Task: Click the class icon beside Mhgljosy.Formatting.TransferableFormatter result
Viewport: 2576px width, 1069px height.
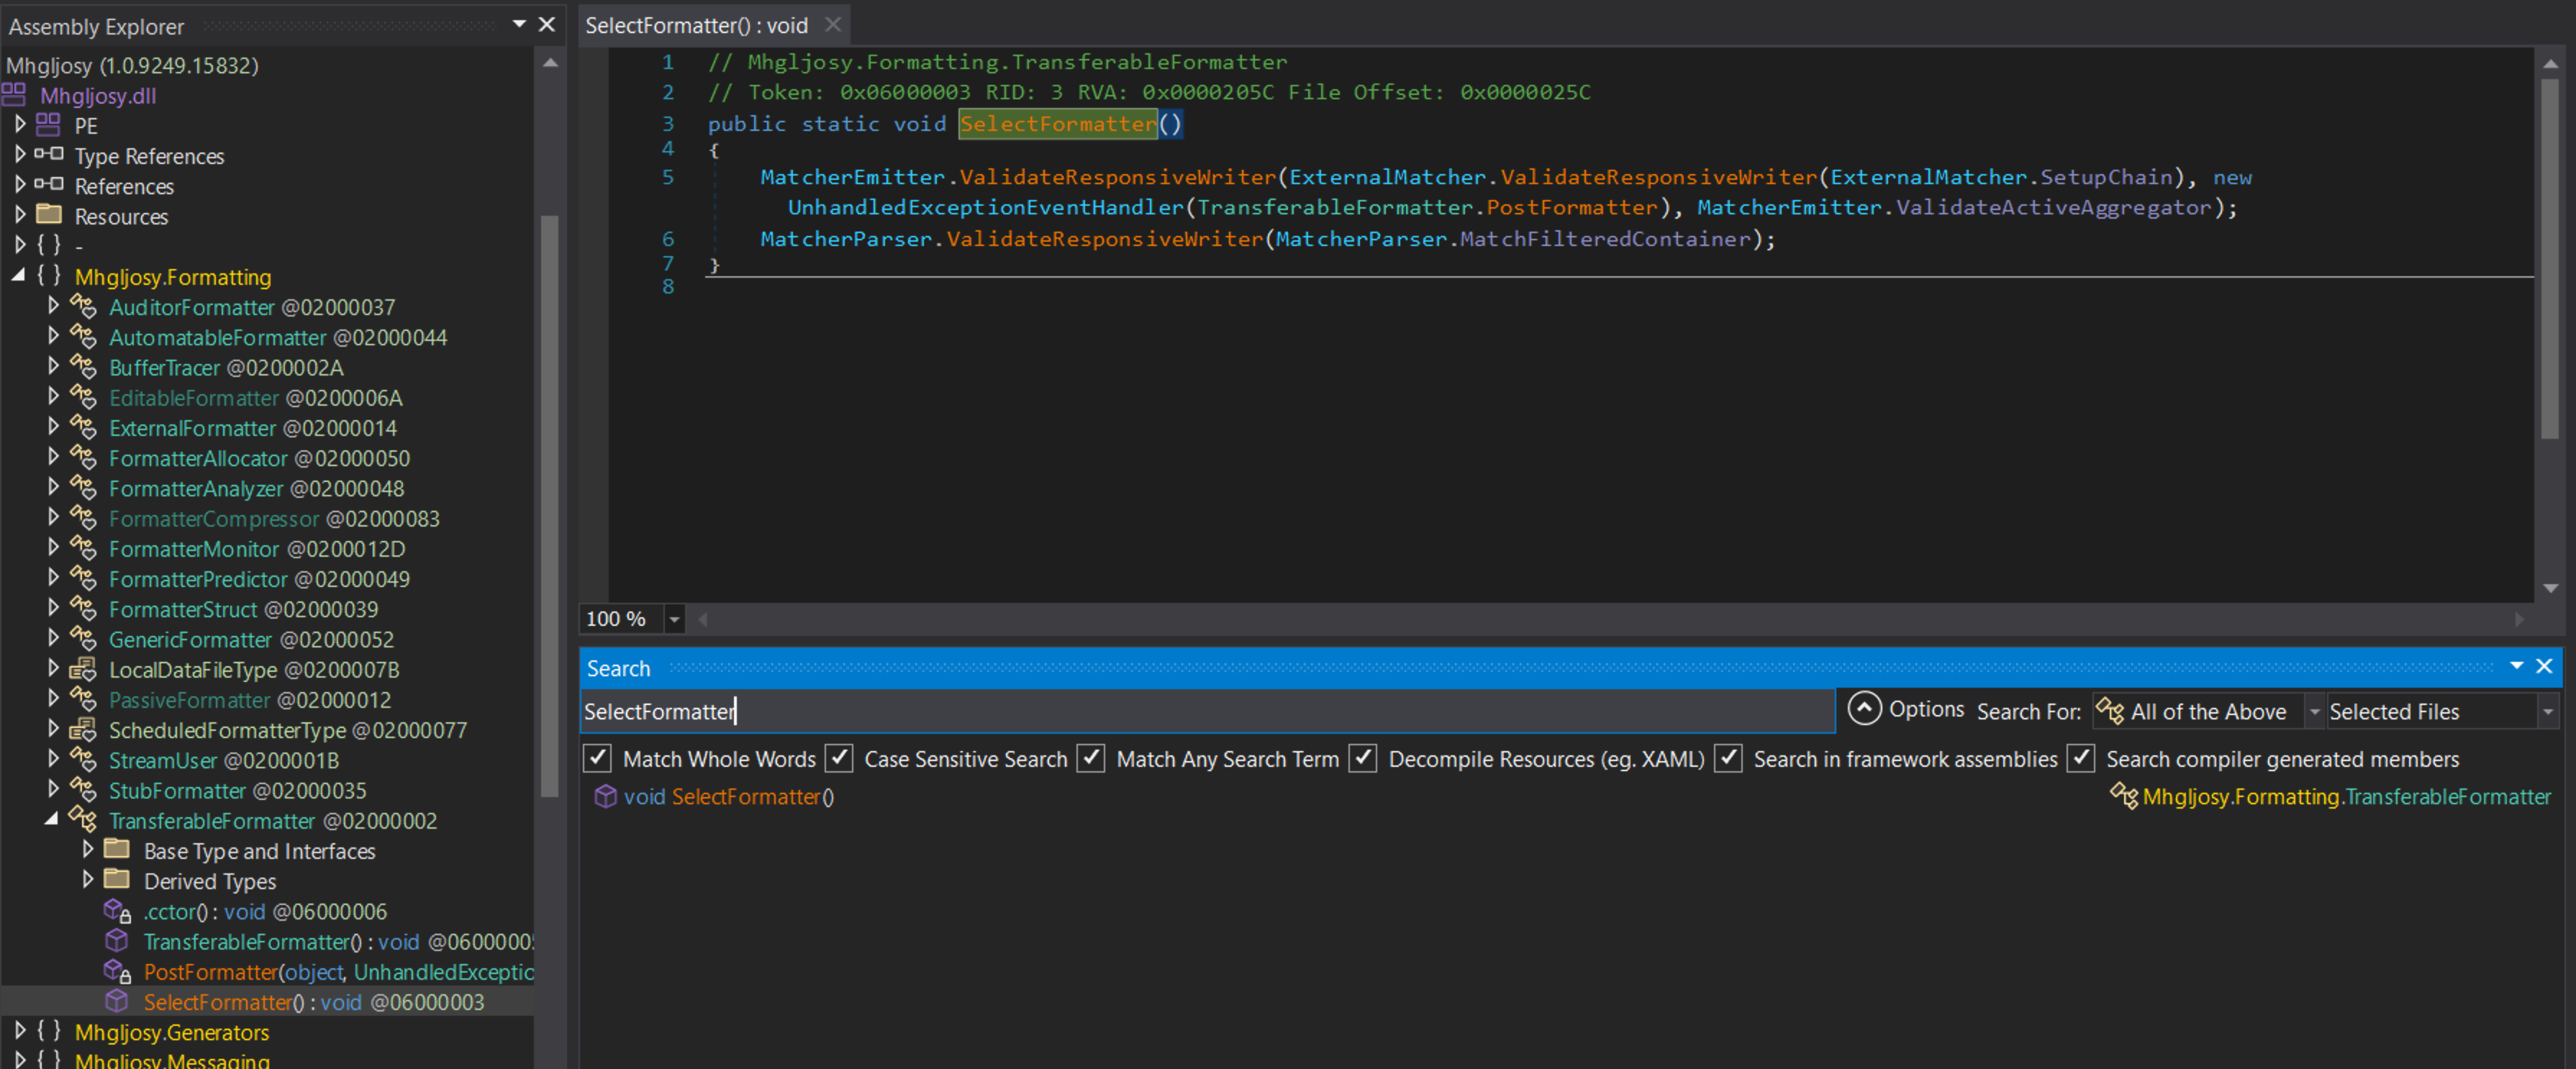Action: pos(2124,796)
